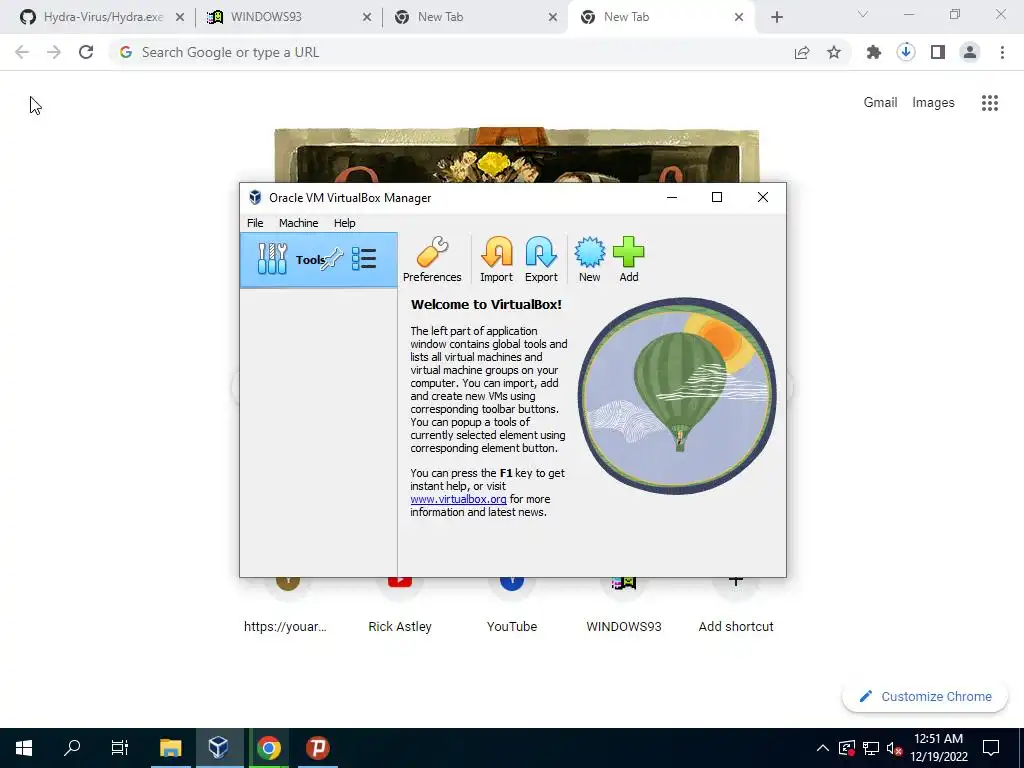Close the Hydra-Virus tab

[180, 18]
